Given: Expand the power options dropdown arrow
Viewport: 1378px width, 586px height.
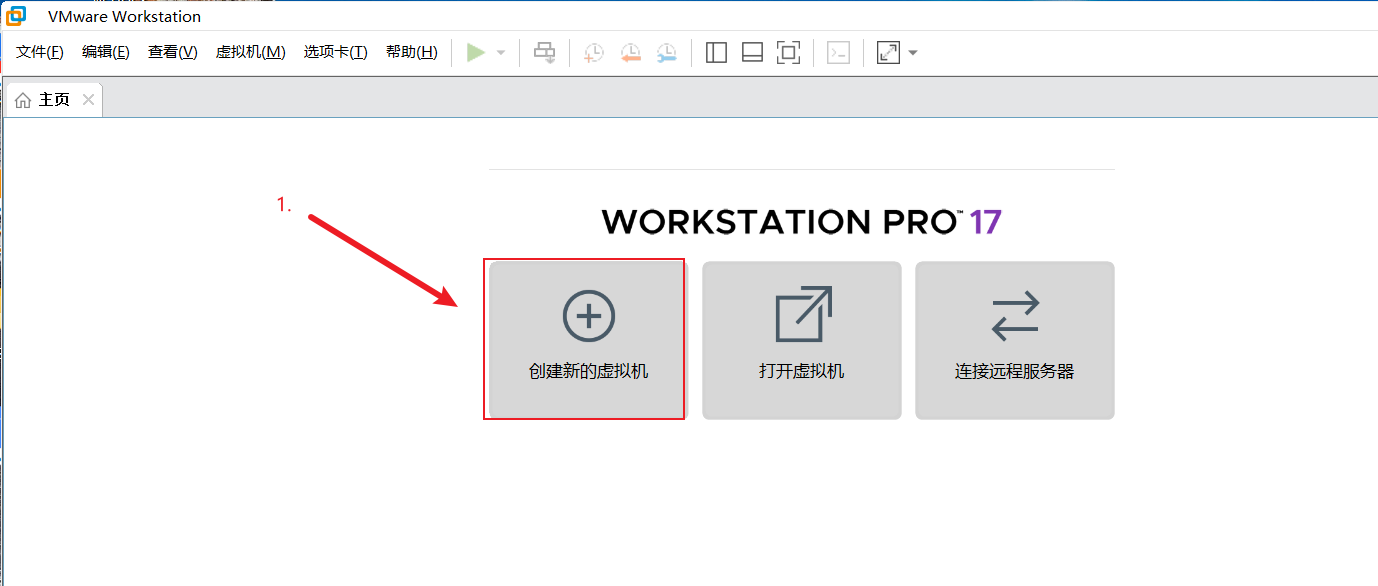Looking at the screenshot, I should (x=501, y=53).
